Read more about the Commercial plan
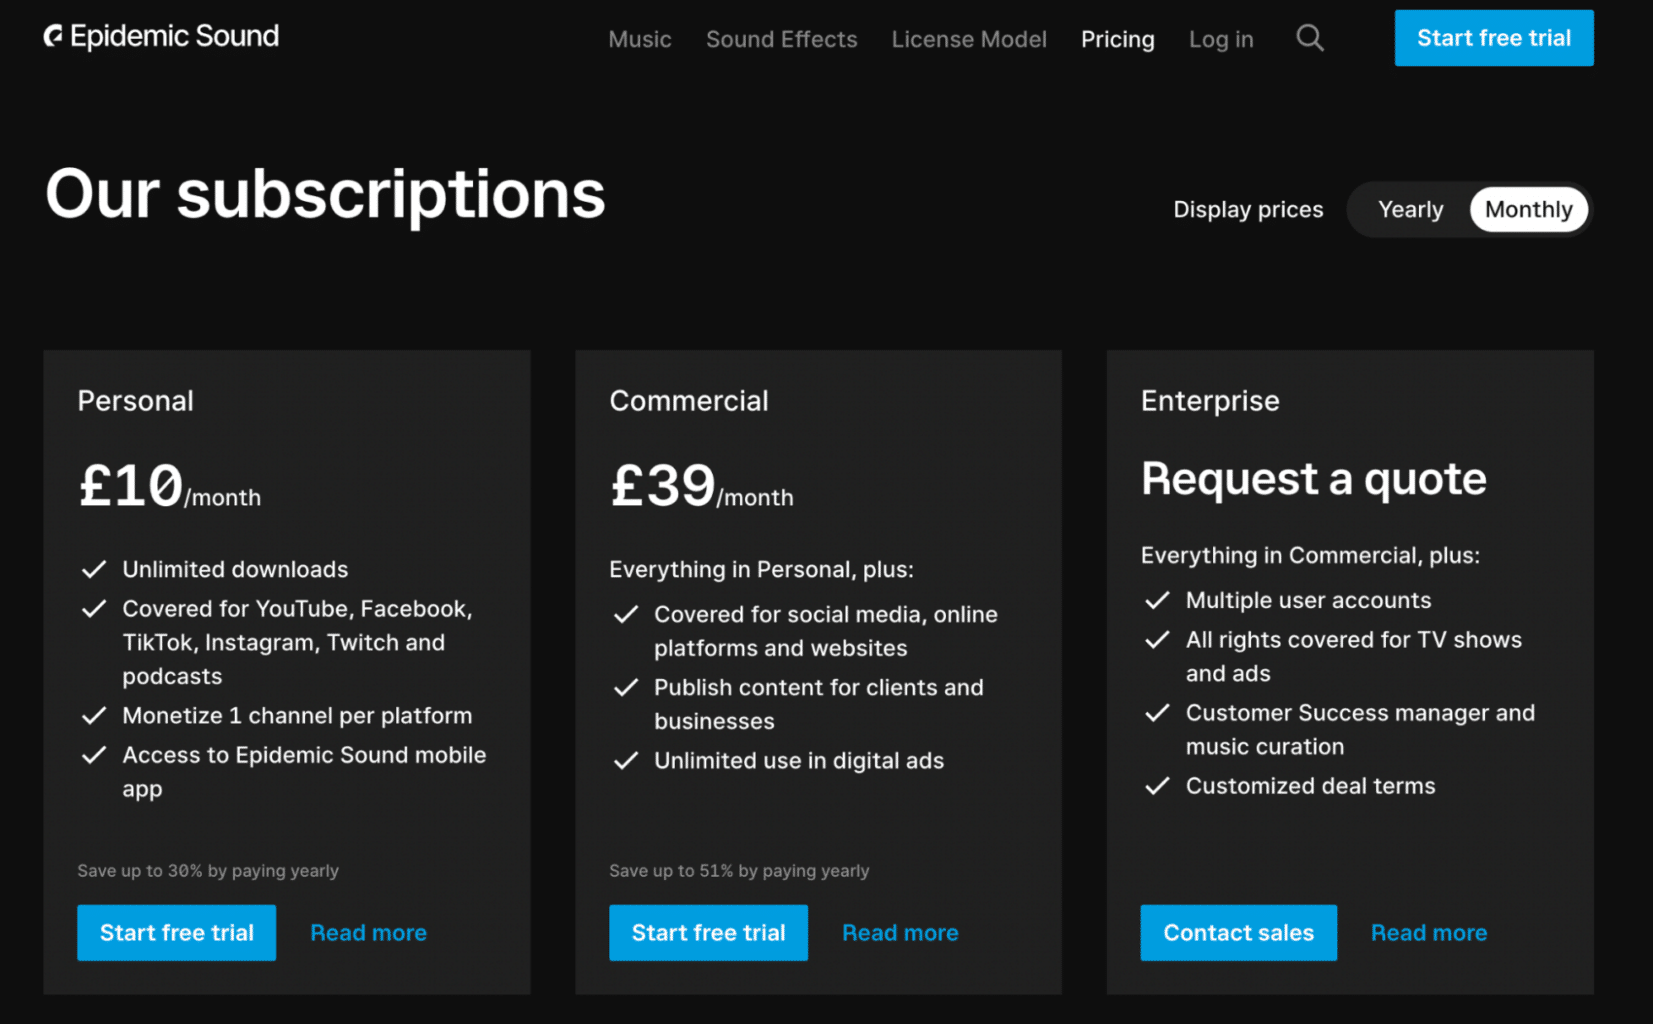The width and height of the screenshot is (1653, 1024). pyautogui.click(x=900, y=932)
